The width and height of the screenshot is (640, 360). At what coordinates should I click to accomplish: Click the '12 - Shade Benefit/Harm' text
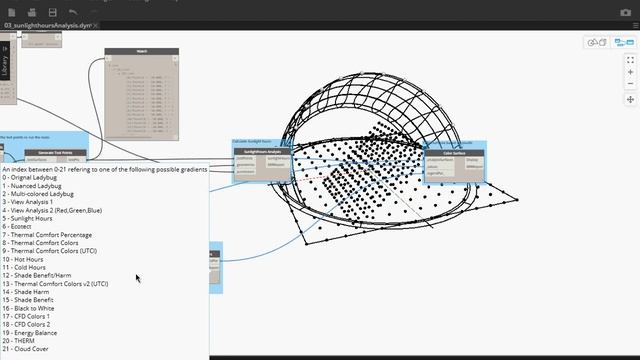[x=37, y=276]
